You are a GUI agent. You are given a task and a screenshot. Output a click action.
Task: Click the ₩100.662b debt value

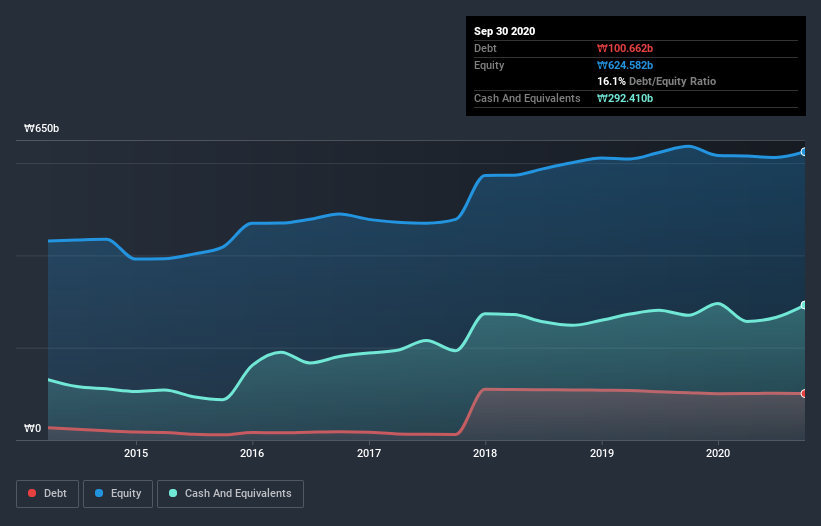(625, 48)
